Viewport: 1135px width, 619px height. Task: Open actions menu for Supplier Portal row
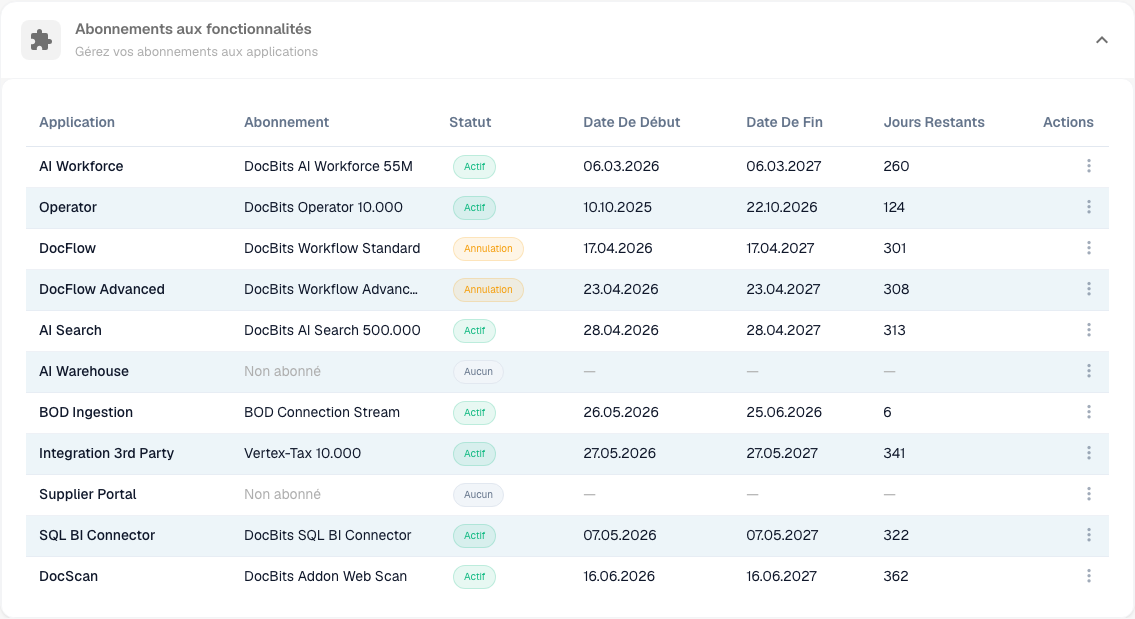[x=1089, y=494]
